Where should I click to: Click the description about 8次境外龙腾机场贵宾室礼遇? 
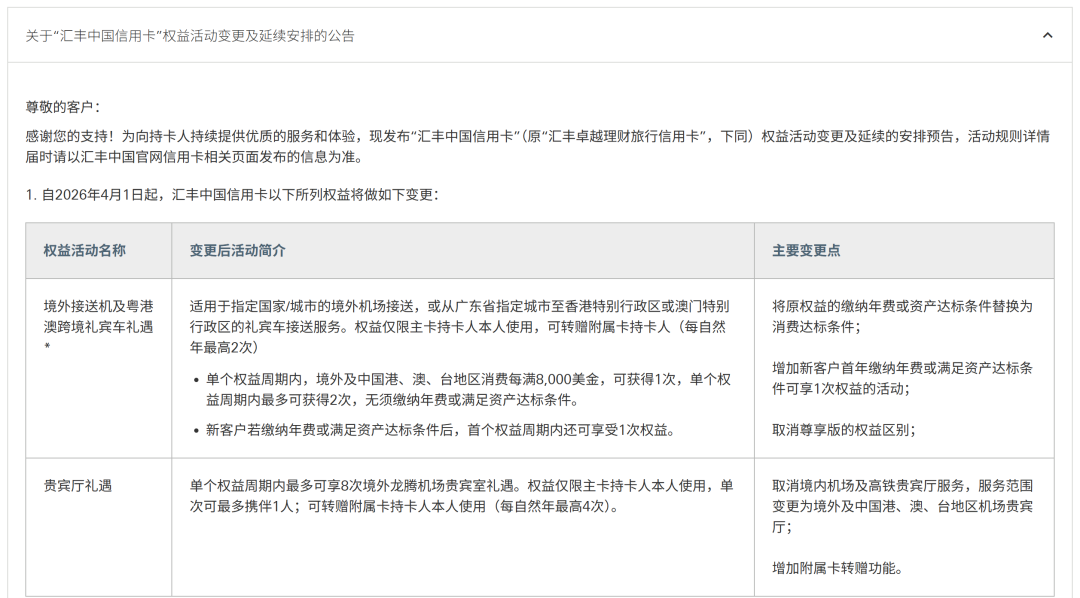pyautogui.click(x=461, y=496)
